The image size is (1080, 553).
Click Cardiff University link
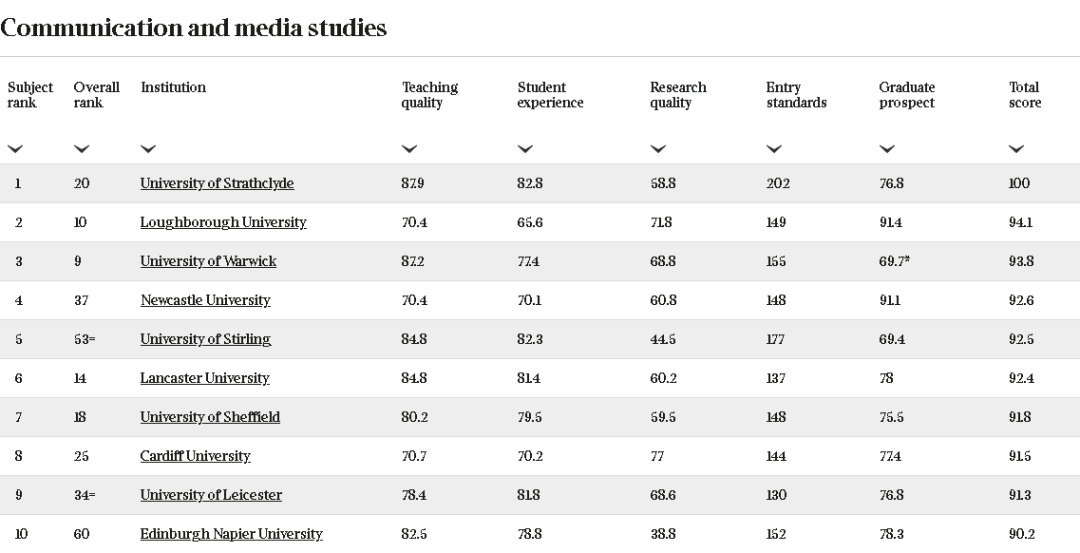(x=195, y=456)
